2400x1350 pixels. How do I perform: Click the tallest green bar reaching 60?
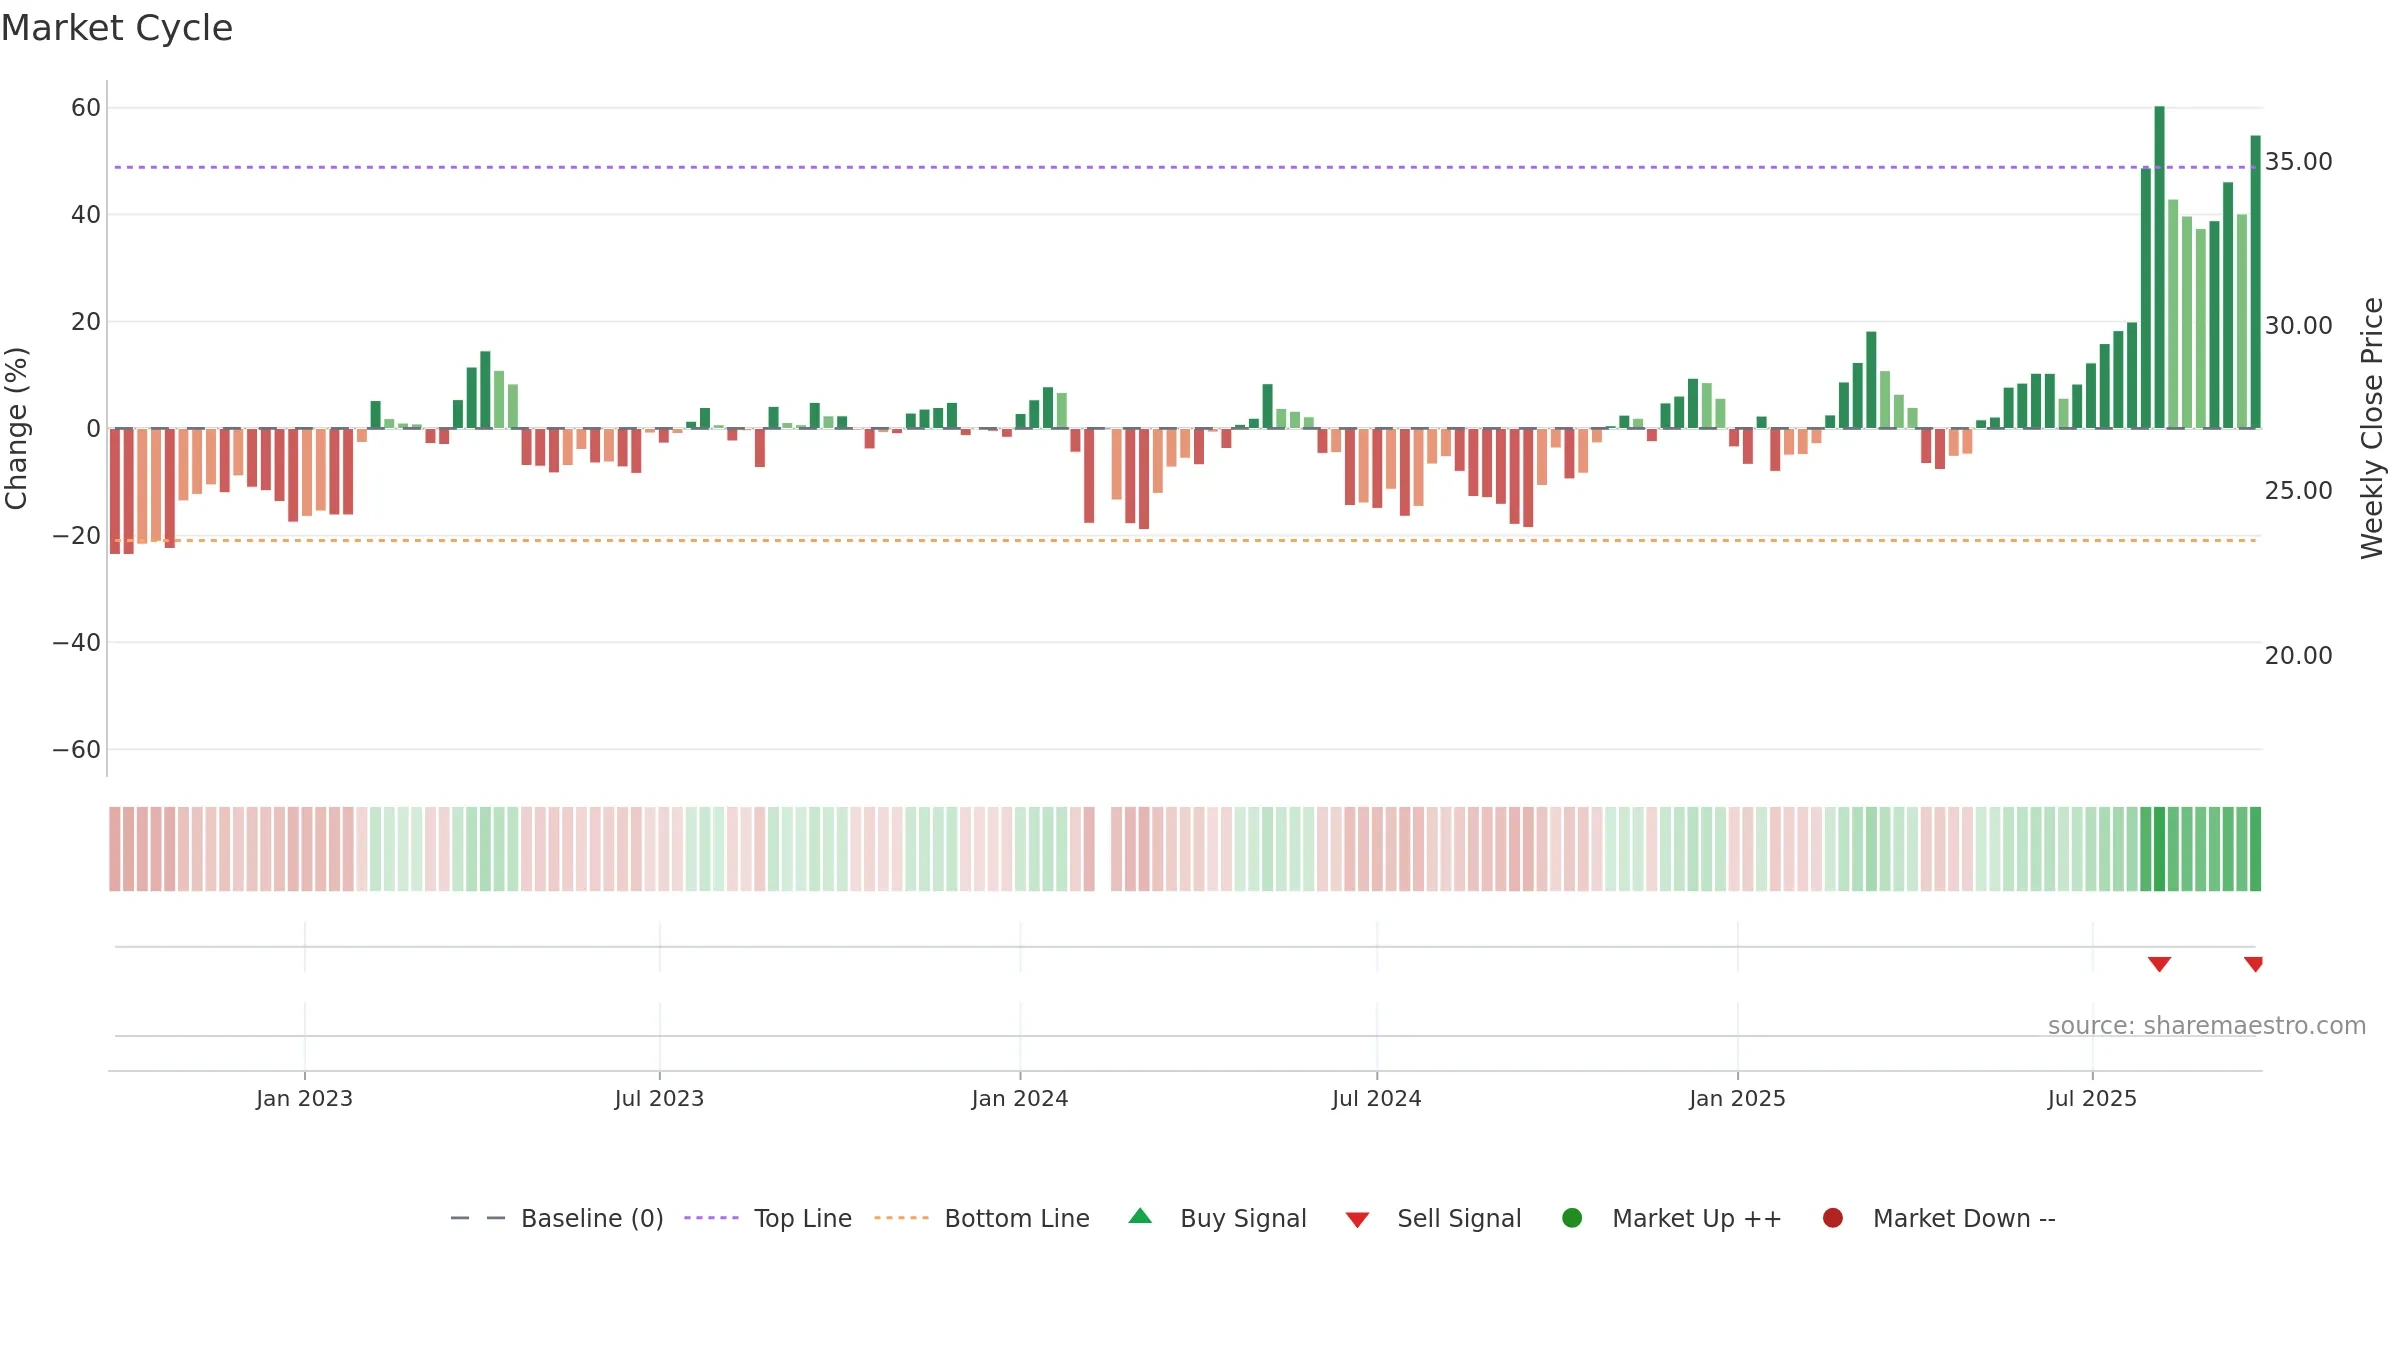[x=2159, y=267]
